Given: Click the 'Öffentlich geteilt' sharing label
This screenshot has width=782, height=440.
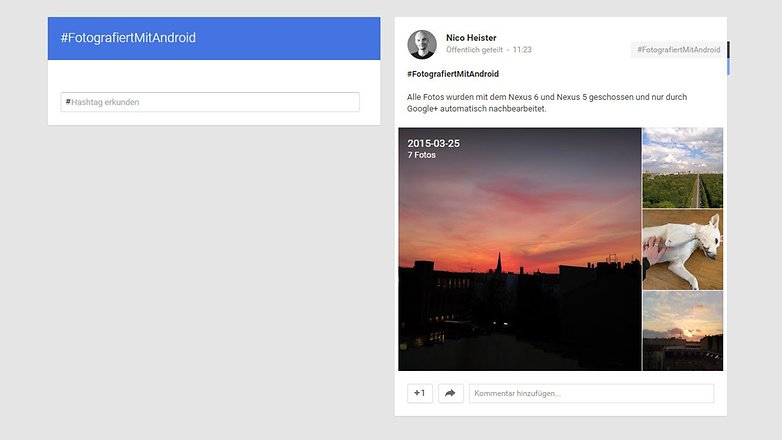Looking at the screenshot, I should (x=474, y=49).
